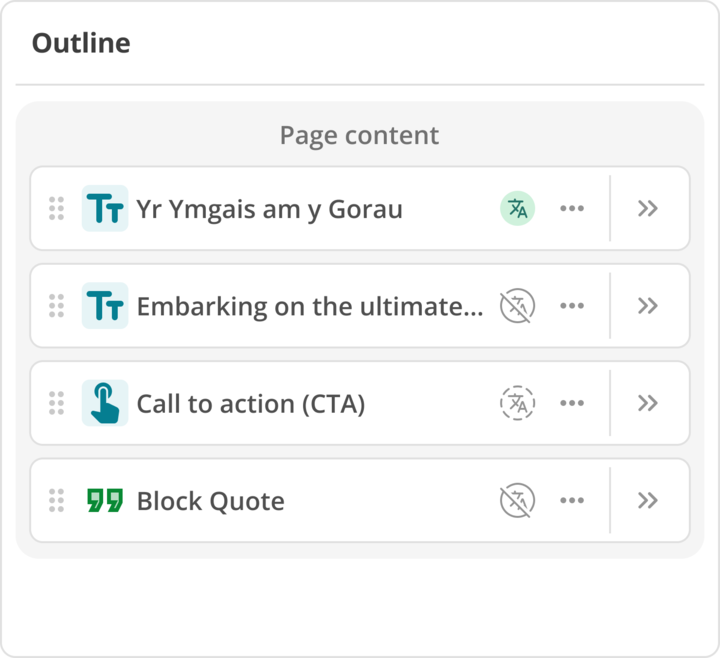This screenshot has width=720, height=658.
Task: Toggle the green translation icon on Yr Ymgais
Action: coord(517,208)
